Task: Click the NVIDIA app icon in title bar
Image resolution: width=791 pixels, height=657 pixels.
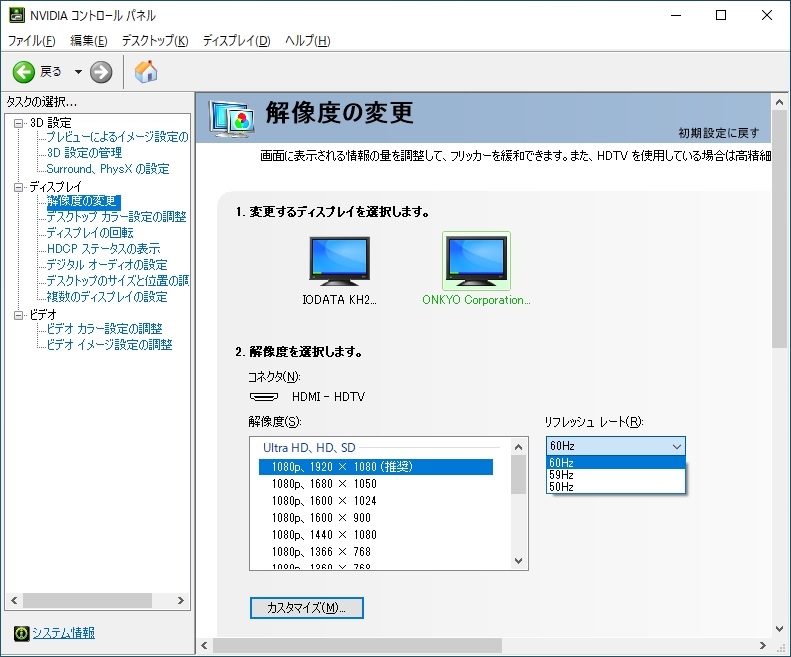Action: coord(17,15)
